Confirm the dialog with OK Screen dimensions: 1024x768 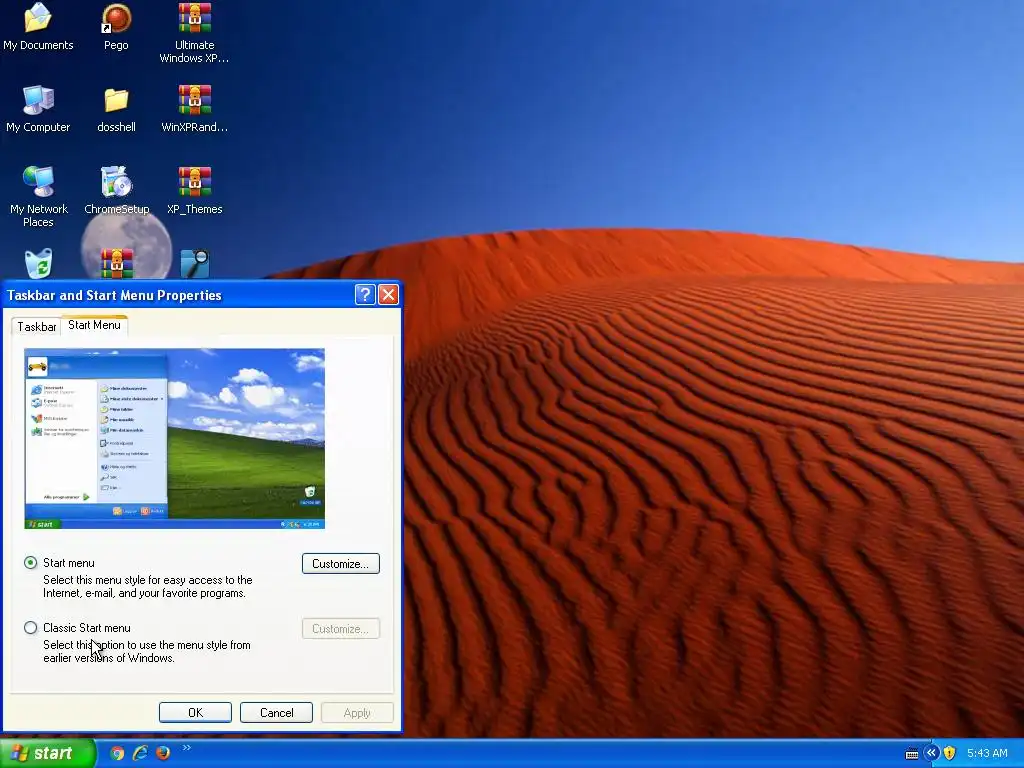tap(195, 712)
